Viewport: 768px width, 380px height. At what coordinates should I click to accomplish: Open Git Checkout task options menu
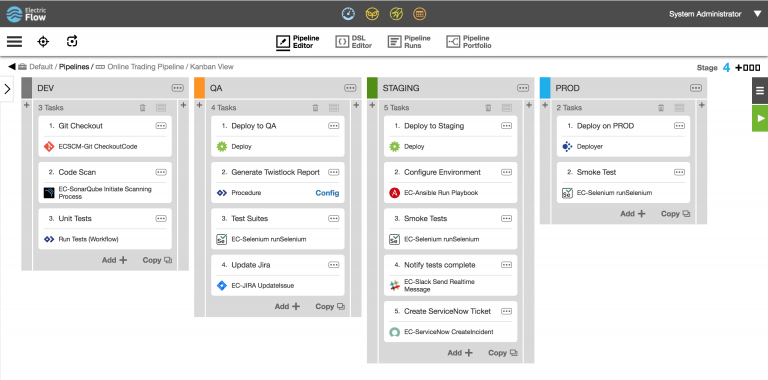[161, 126]
